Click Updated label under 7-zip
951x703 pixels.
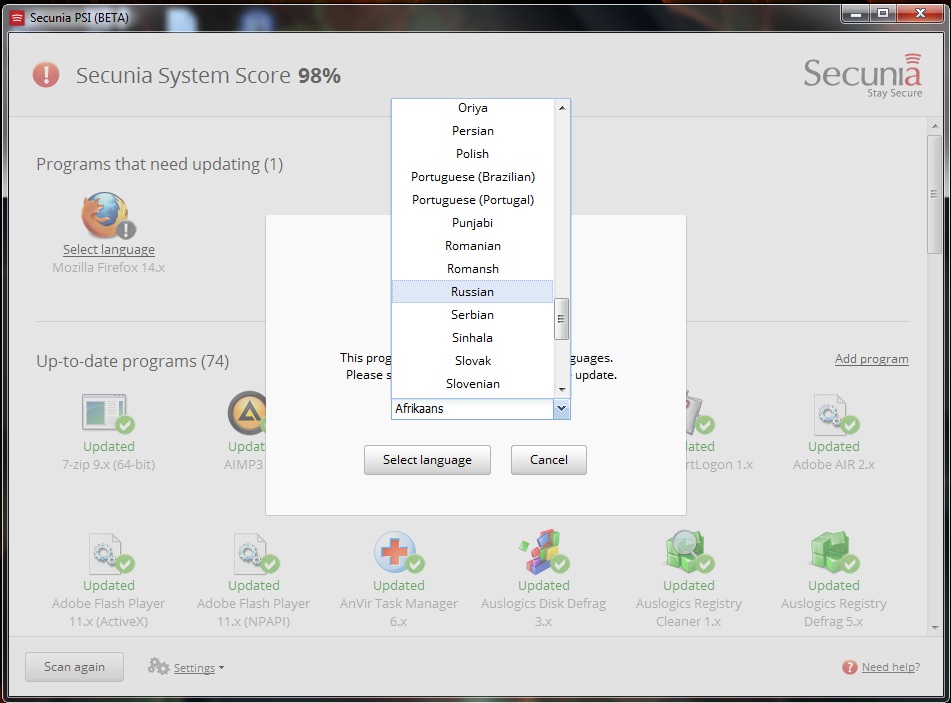[x=109, y=447]
